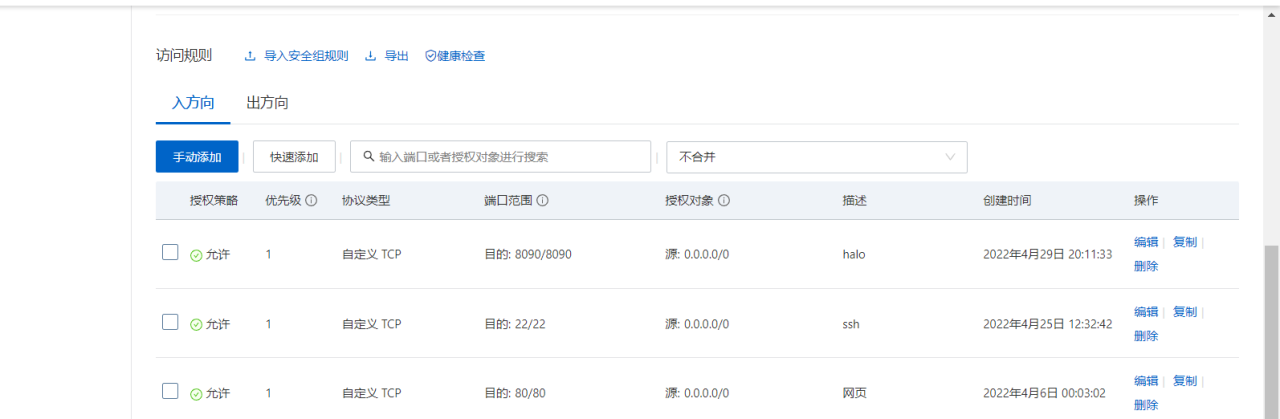Click the ssh description cell
This screenshot has width=1280, height=419.
851,325
